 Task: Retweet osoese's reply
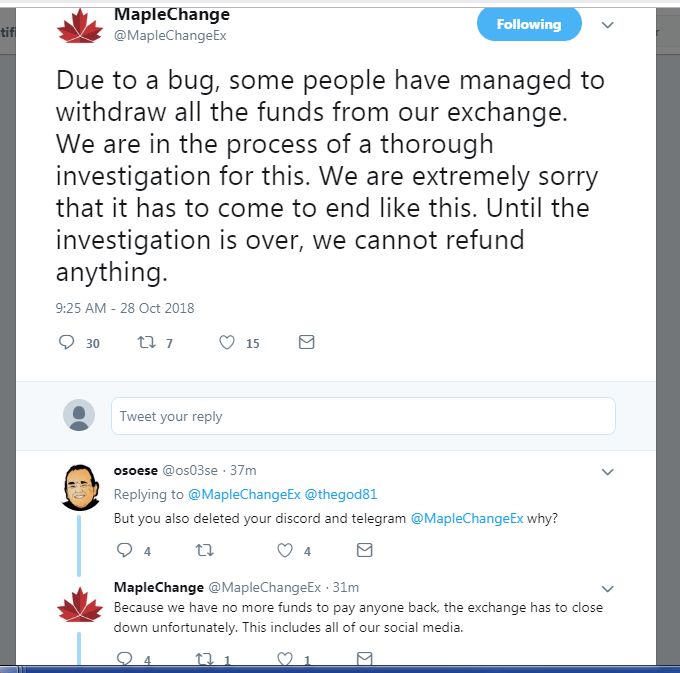(204, 550)
